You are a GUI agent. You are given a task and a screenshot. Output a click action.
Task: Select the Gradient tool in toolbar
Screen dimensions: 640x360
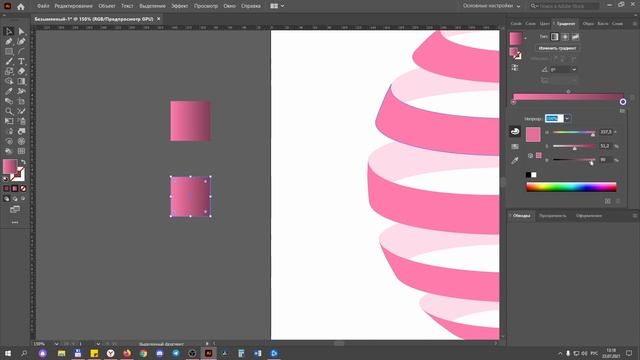pyautogui.click(x=21, y=82)
